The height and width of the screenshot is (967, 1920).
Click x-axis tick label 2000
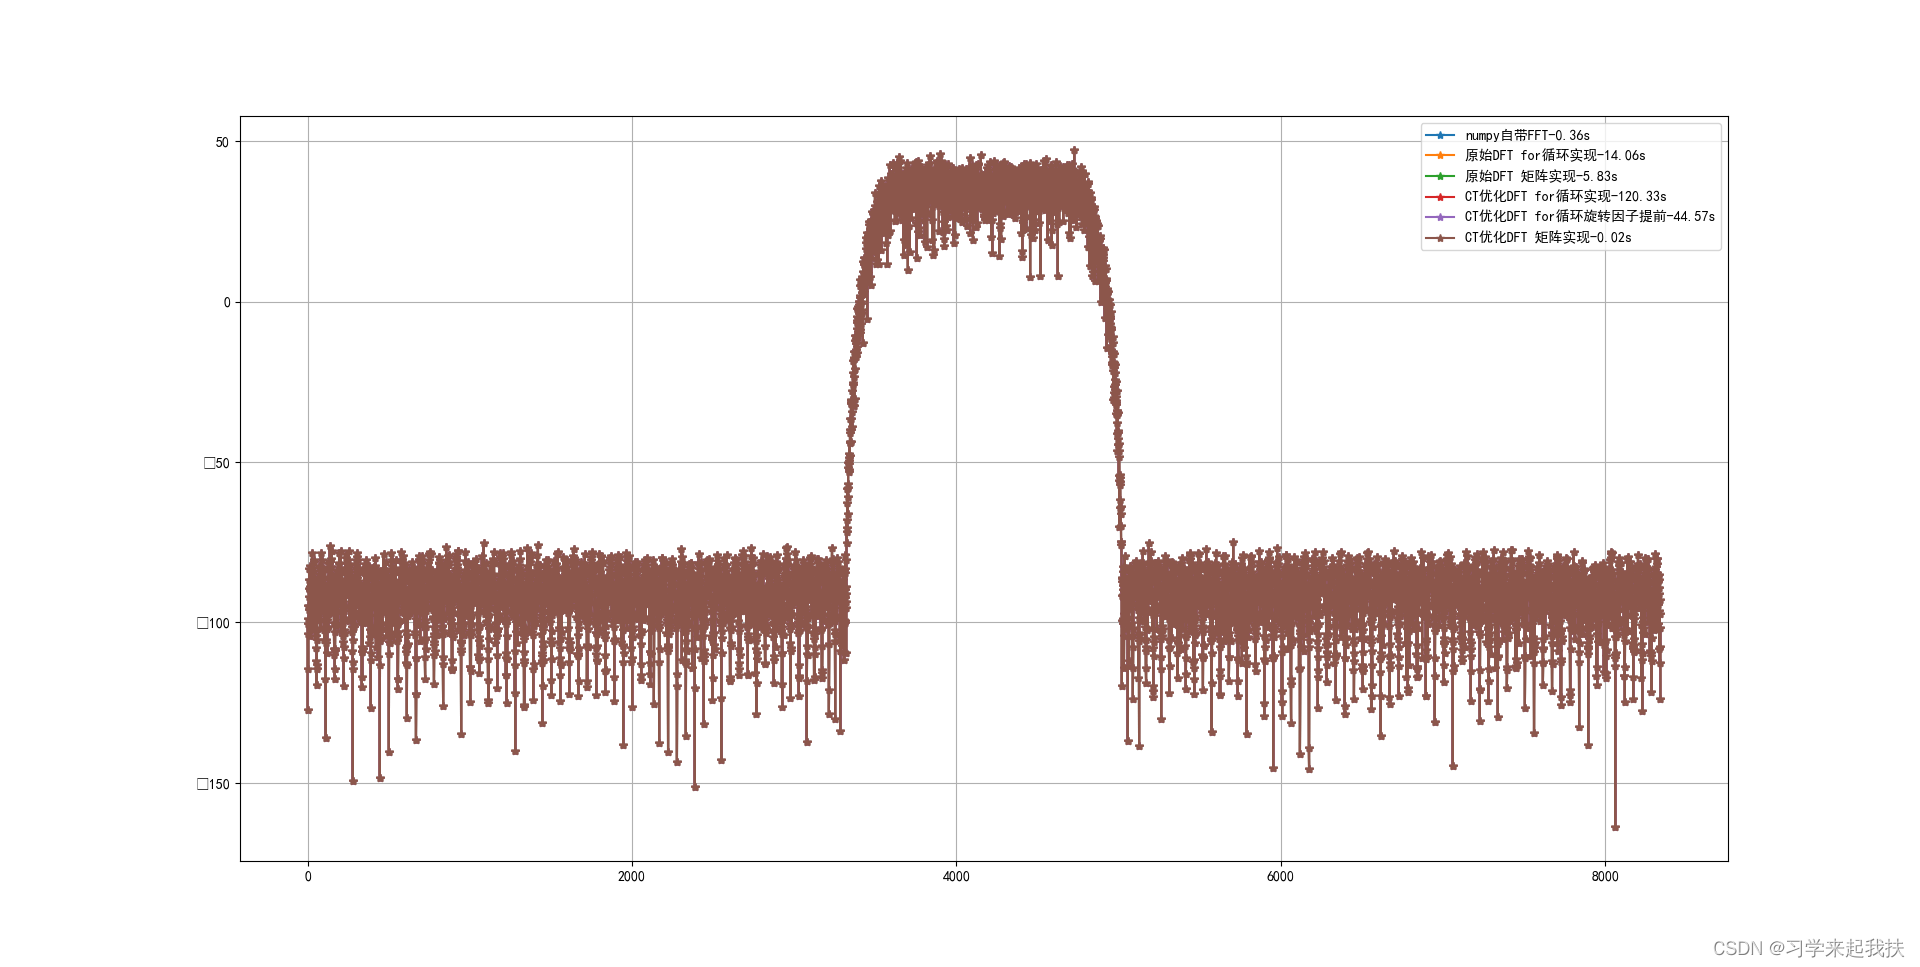pyautogui.click(x=632, y=877)
